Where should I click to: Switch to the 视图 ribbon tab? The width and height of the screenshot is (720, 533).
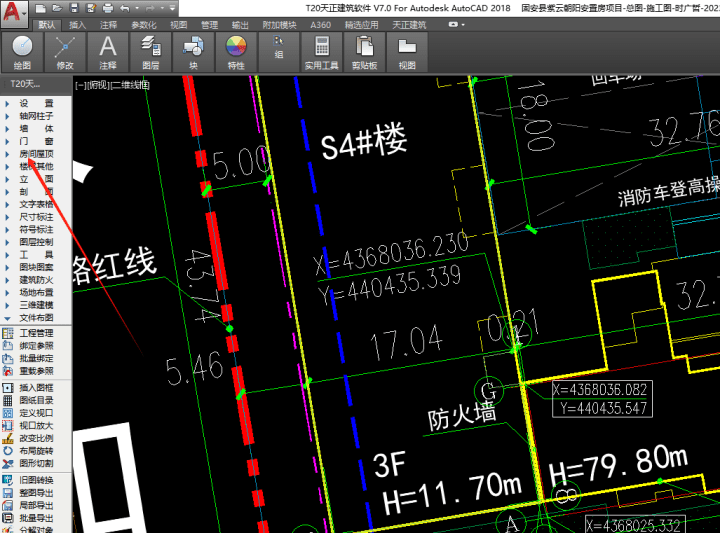pyautogui.click(x=179, y=25)
